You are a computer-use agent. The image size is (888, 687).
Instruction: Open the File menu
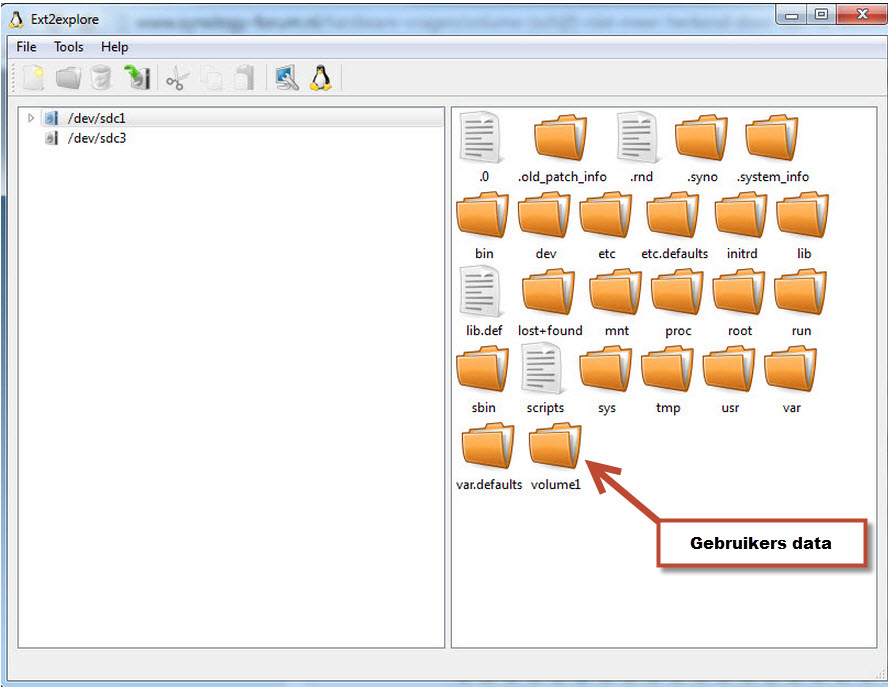[26, 47]
